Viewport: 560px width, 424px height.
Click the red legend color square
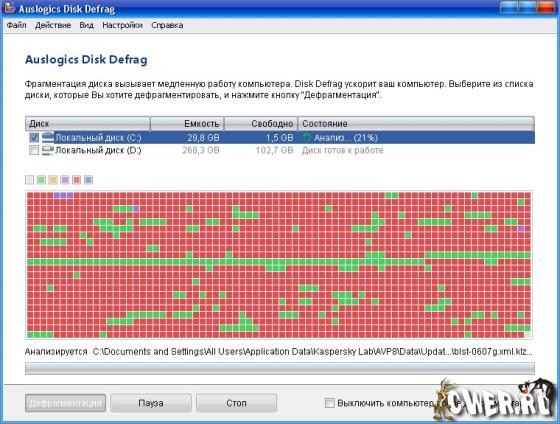point(76,180)
